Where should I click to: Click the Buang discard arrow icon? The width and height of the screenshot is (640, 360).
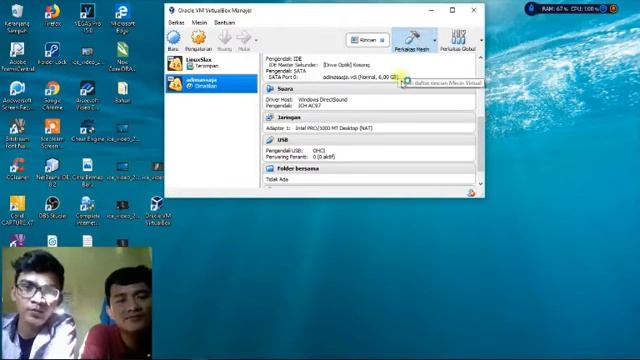pyautogui.click(x=224, y=38)
